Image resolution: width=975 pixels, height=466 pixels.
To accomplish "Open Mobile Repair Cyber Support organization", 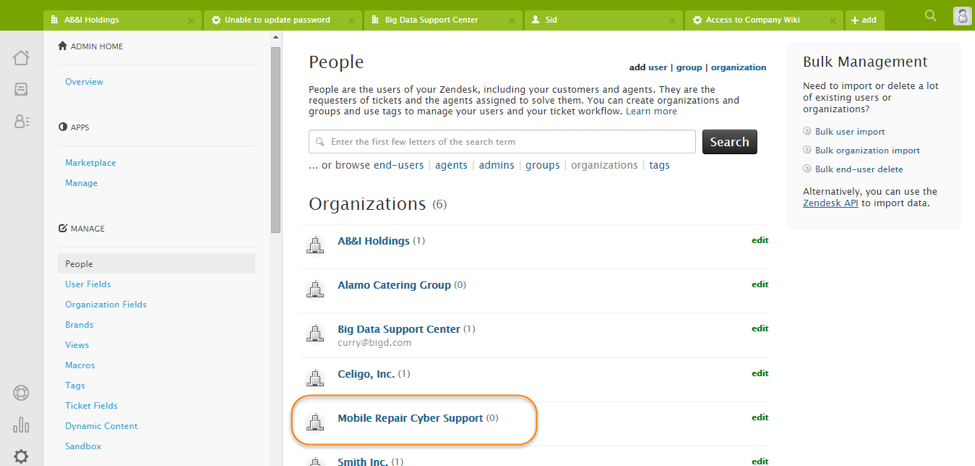I will coord(410,418).
